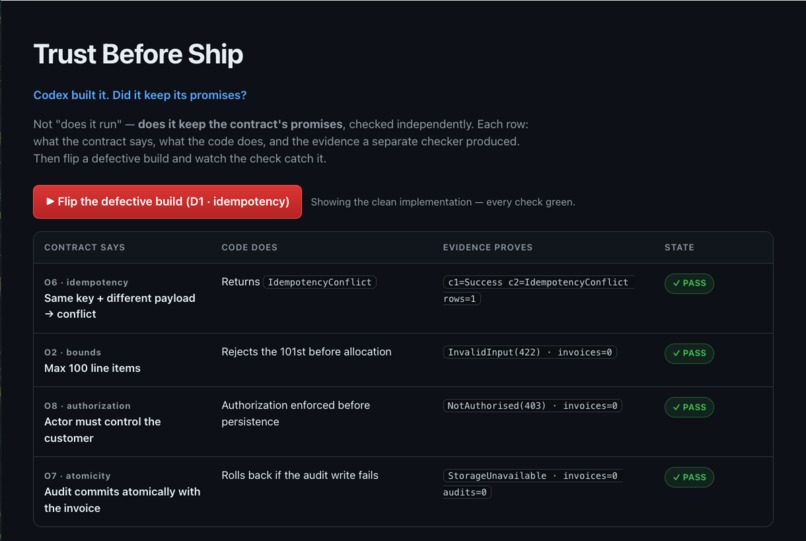Select the CODE DOES column header
Viewport: 806px width, 541px height.
pos(249,247)
